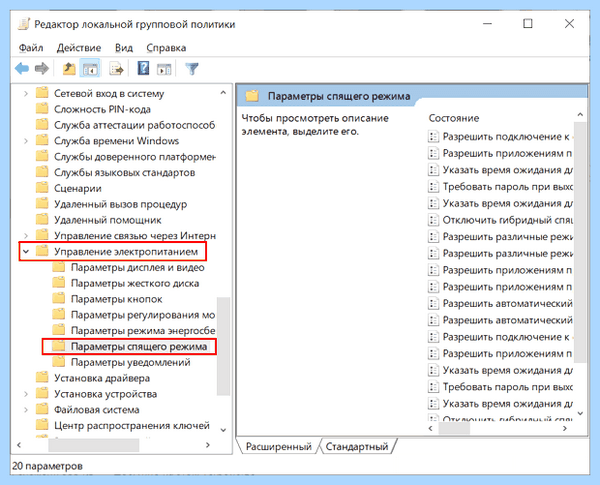Viewport: 600px width, 485px height.
Task: Select Службы доверенного платформенного folder
Action: coord(135,157)
